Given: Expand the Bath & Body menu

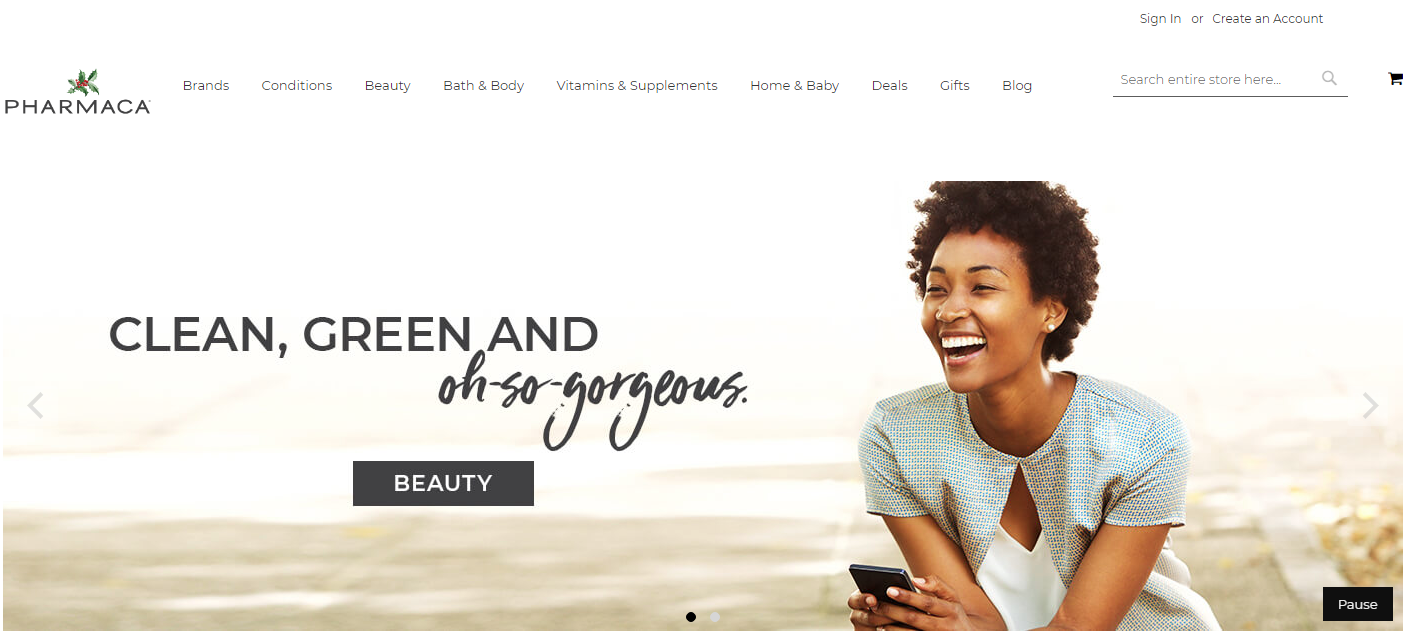Looking at the screenshot, I should 484,86.
